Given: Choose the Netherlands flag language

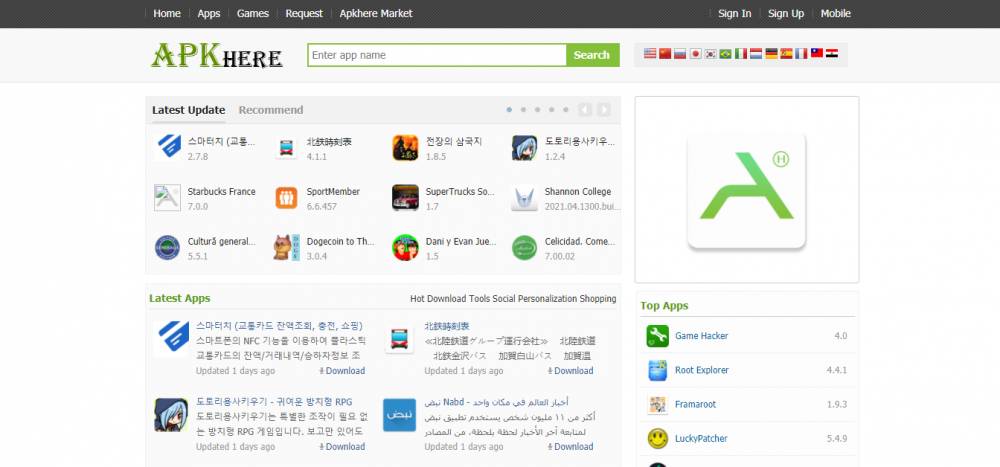Looking at the screenshot, I should coord(756,54).
